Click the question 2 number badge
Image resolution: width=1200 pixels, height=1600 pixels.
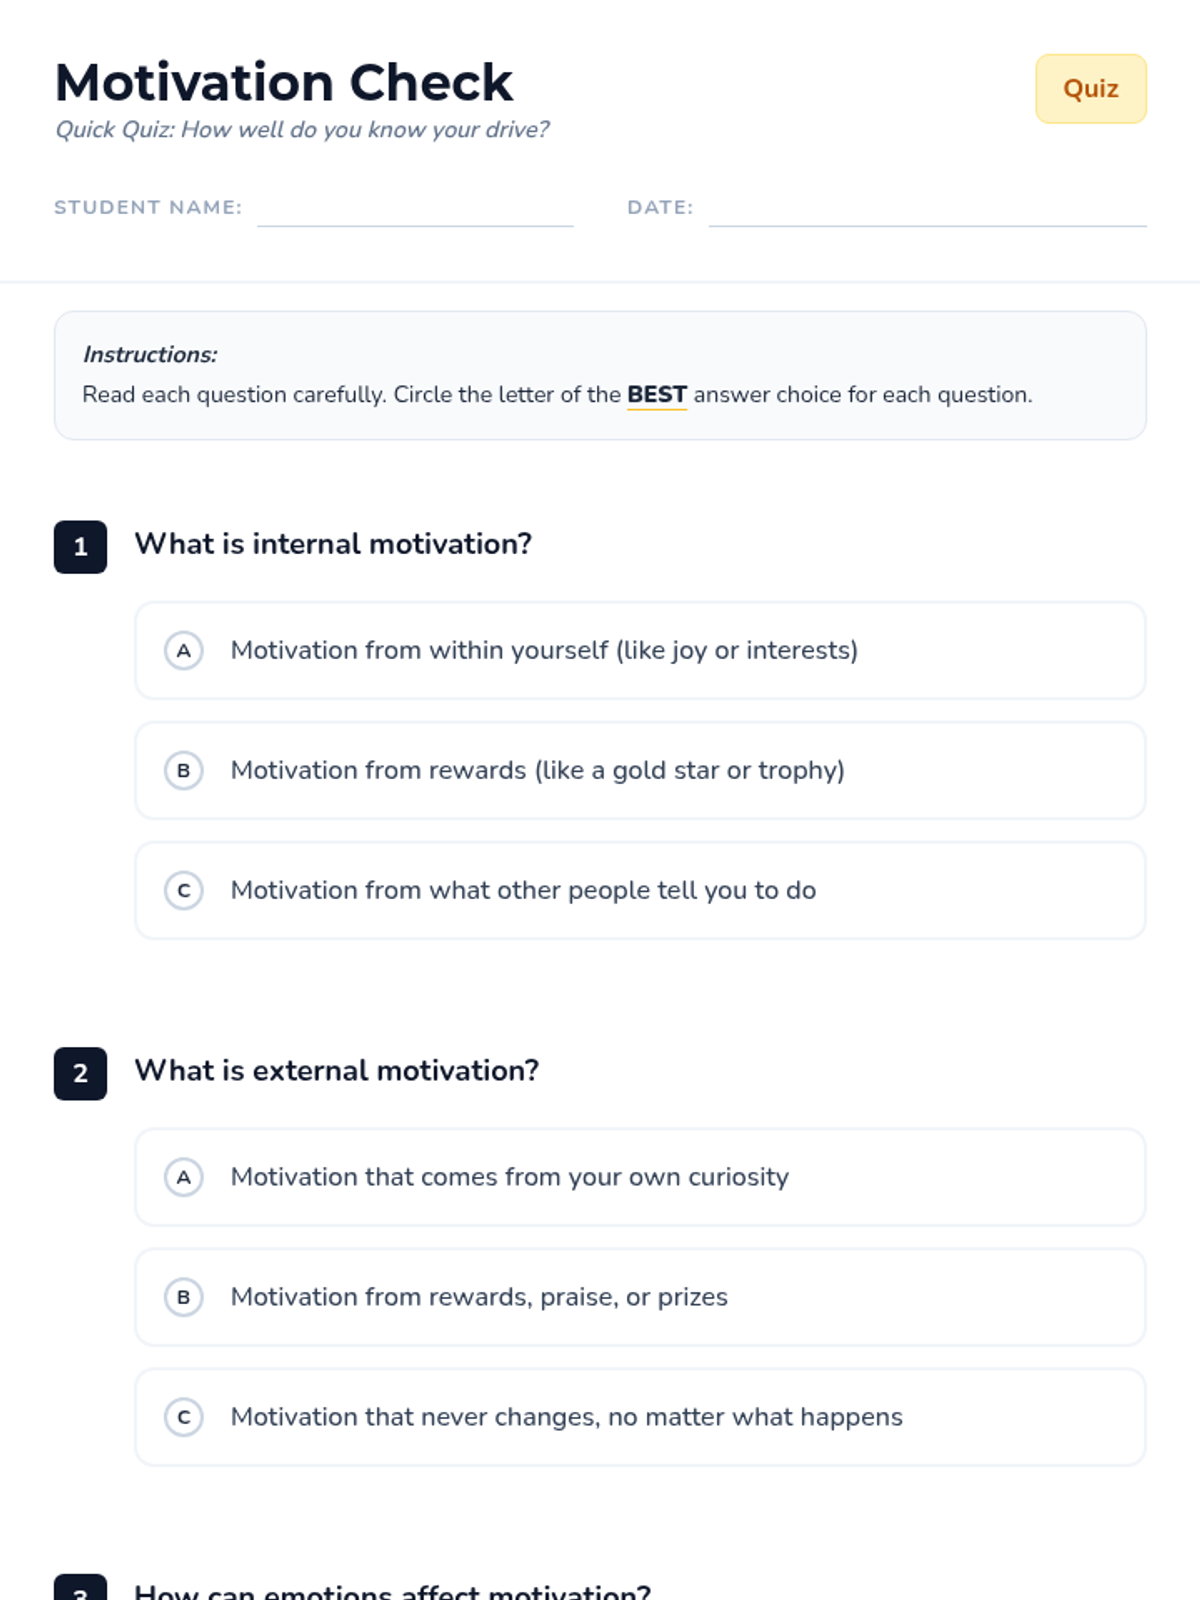pos(80,1074)
